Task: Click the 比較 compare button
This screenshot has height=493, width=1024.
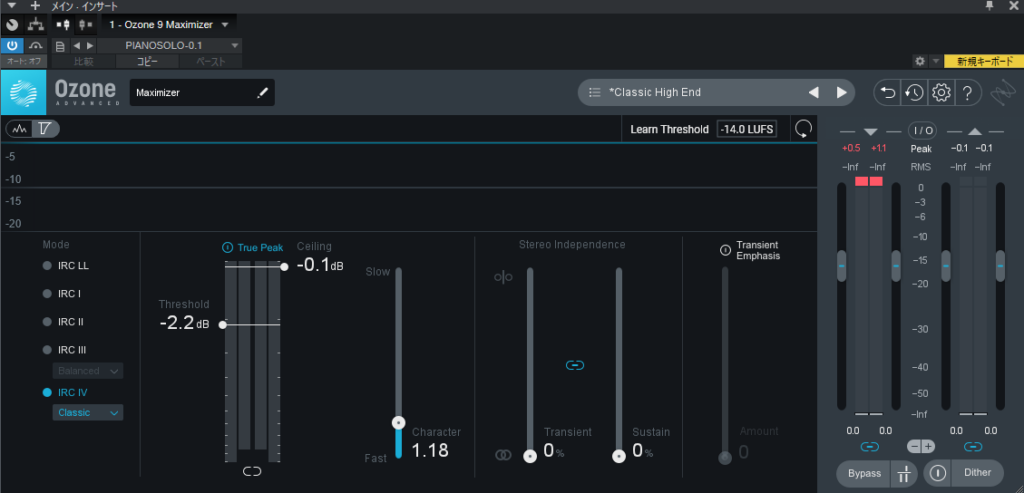Action: pos(84,61)
